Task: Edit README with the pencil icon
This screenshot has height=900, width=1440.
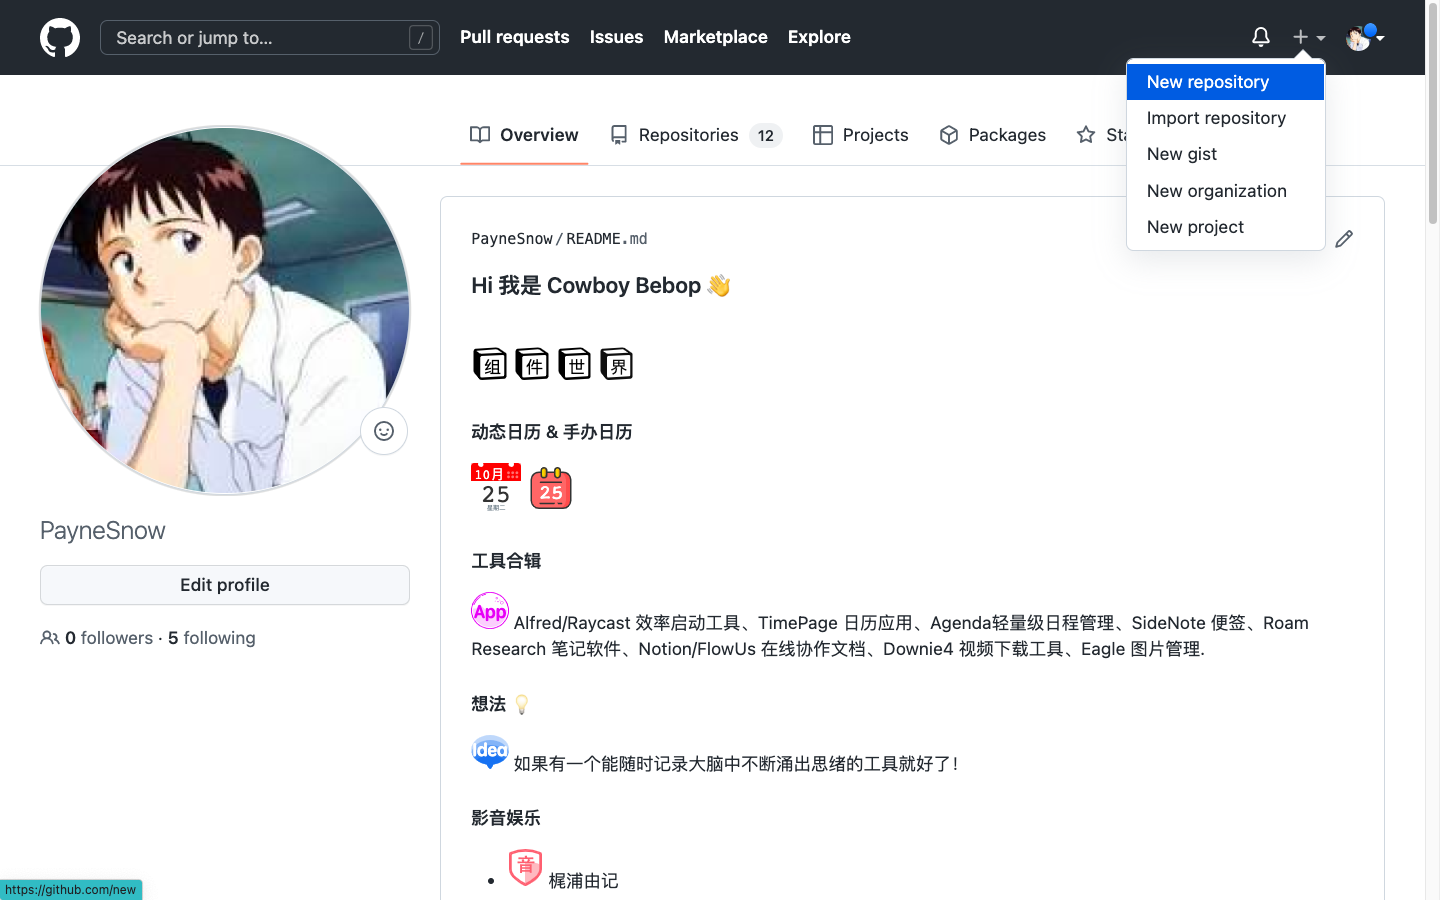Action: tap(1344, 238)
